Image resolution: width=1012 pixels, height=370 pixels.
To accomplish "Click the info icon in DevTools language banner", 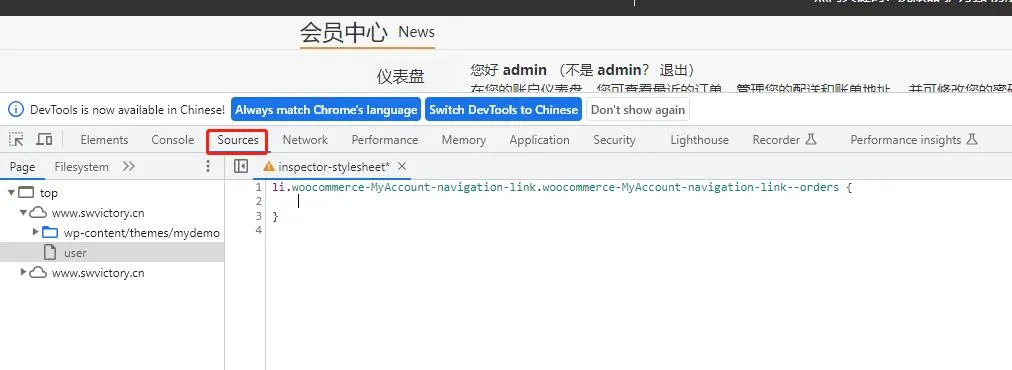I will pos(15,110).
